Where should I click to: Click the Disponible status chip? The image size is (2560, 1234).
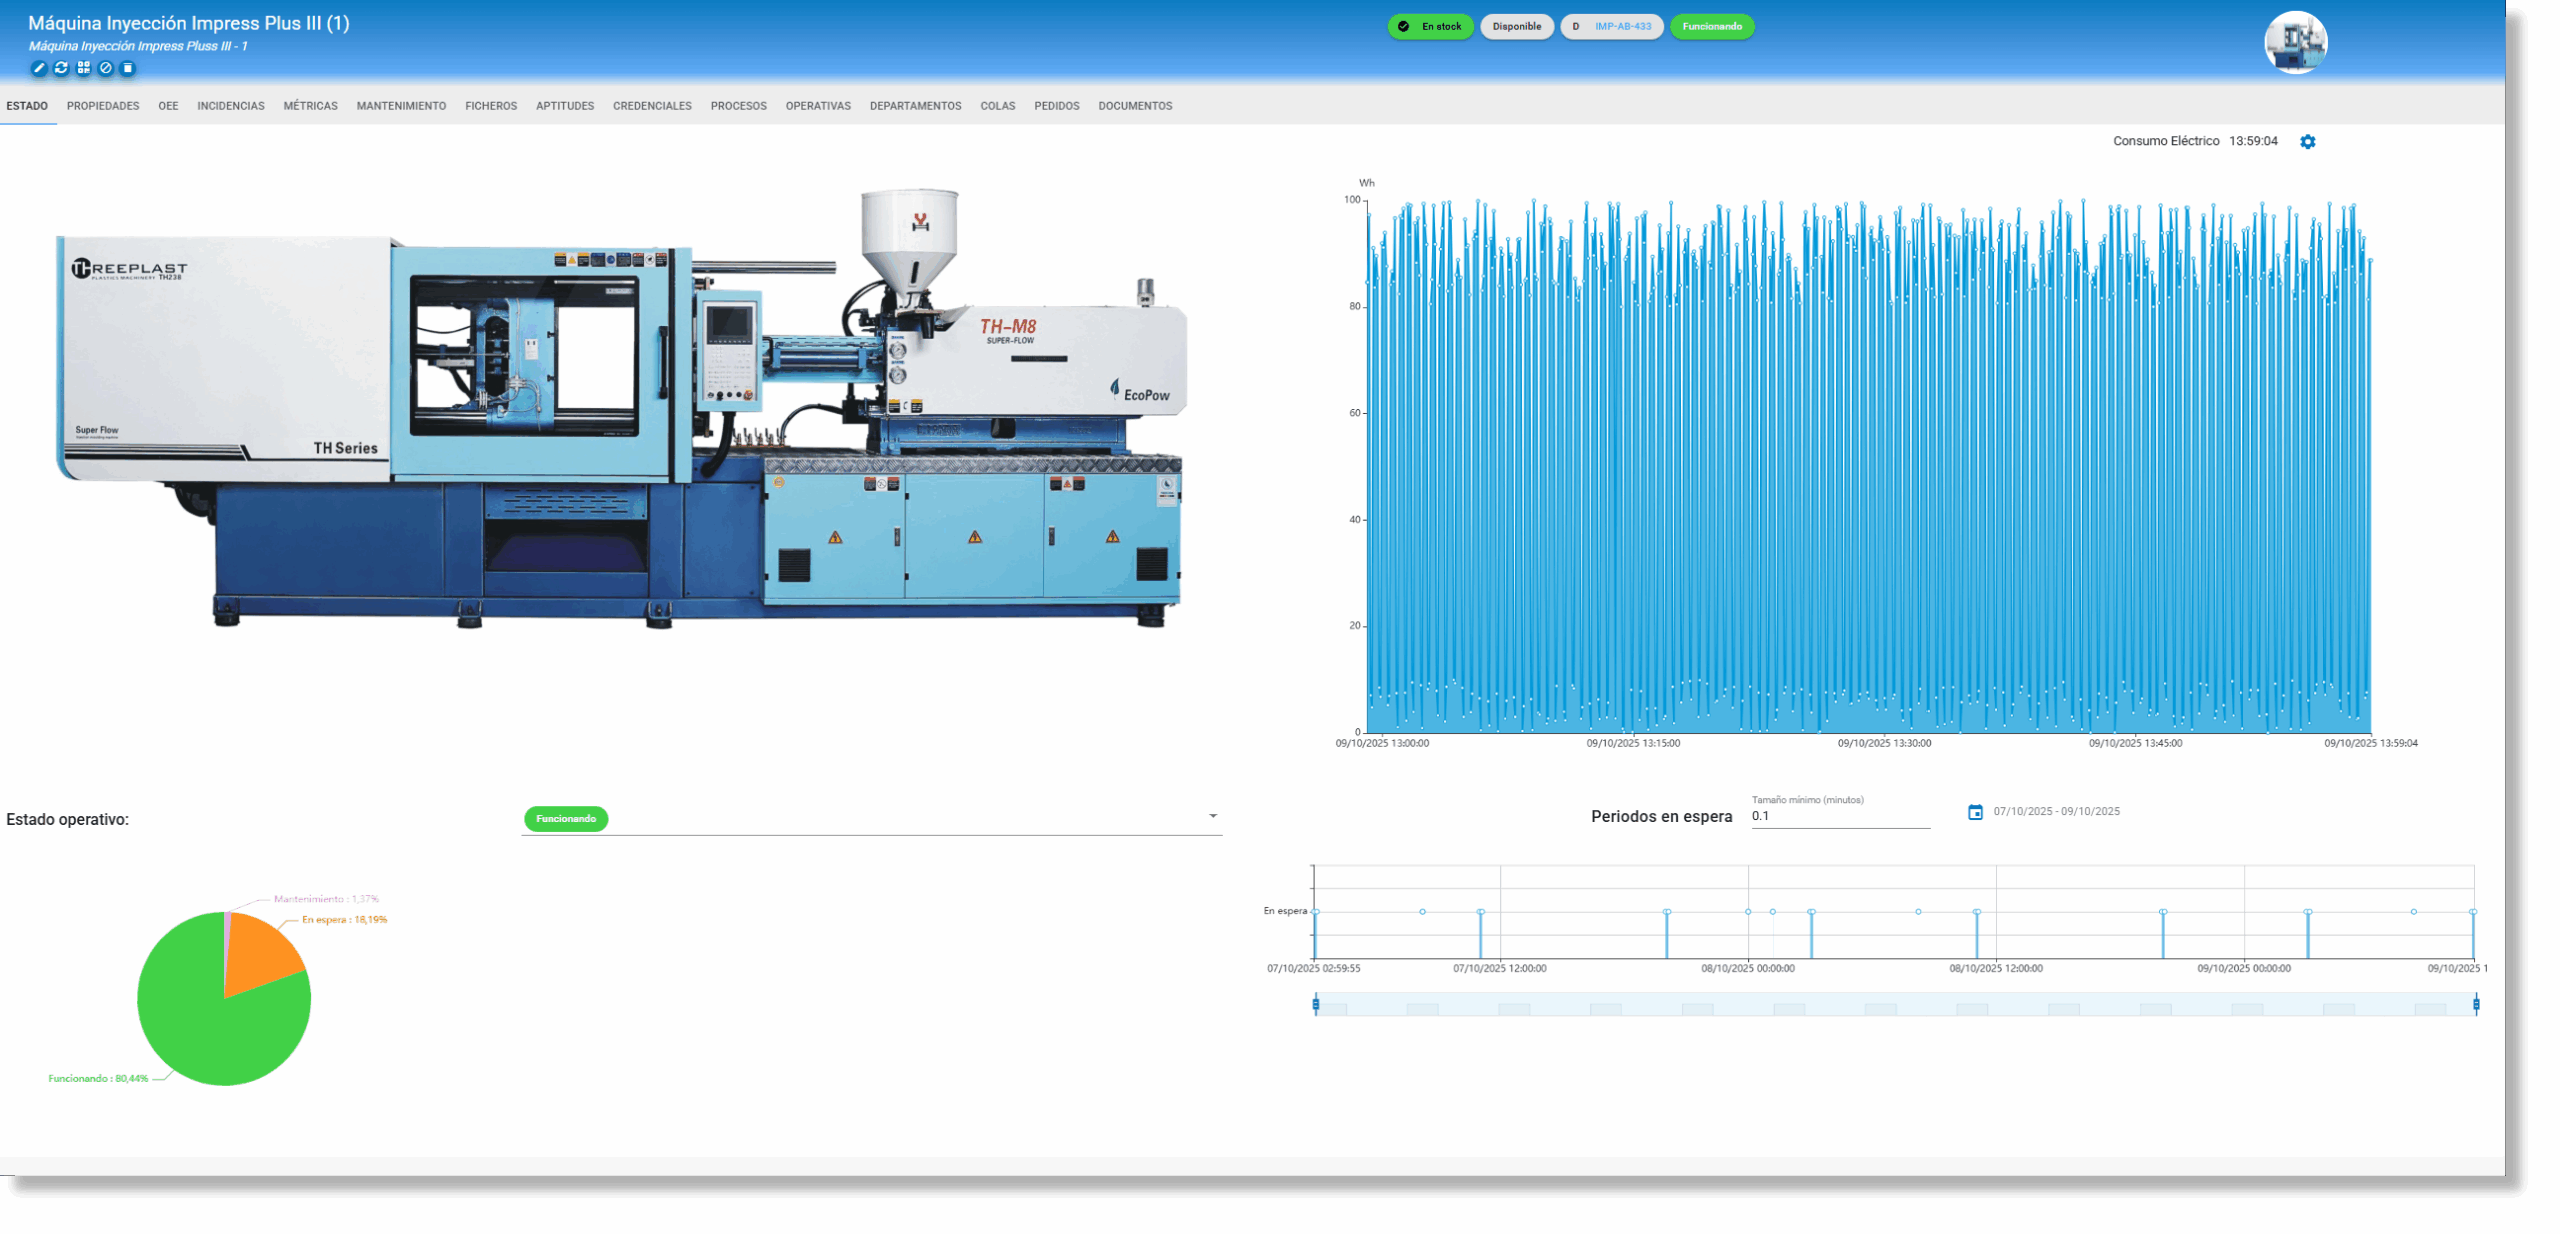tap(1516, 27)
